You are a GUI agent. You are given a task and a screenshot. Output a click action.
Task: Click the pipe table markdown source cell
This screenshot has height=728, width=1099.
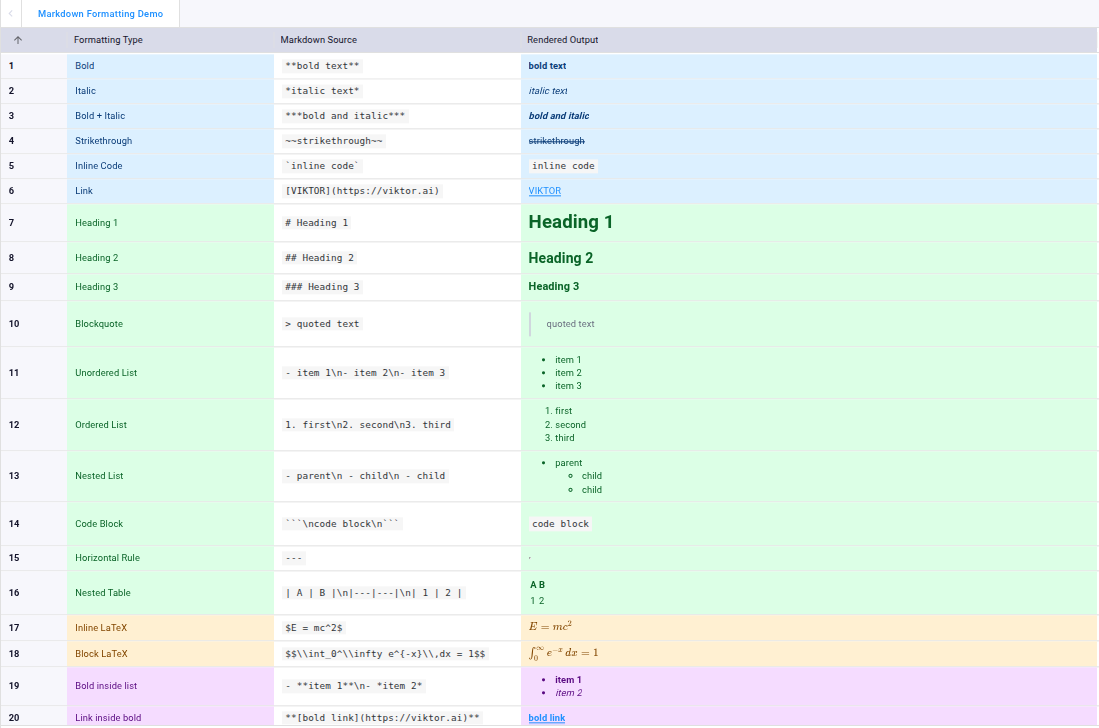click(x=397, y=593)
